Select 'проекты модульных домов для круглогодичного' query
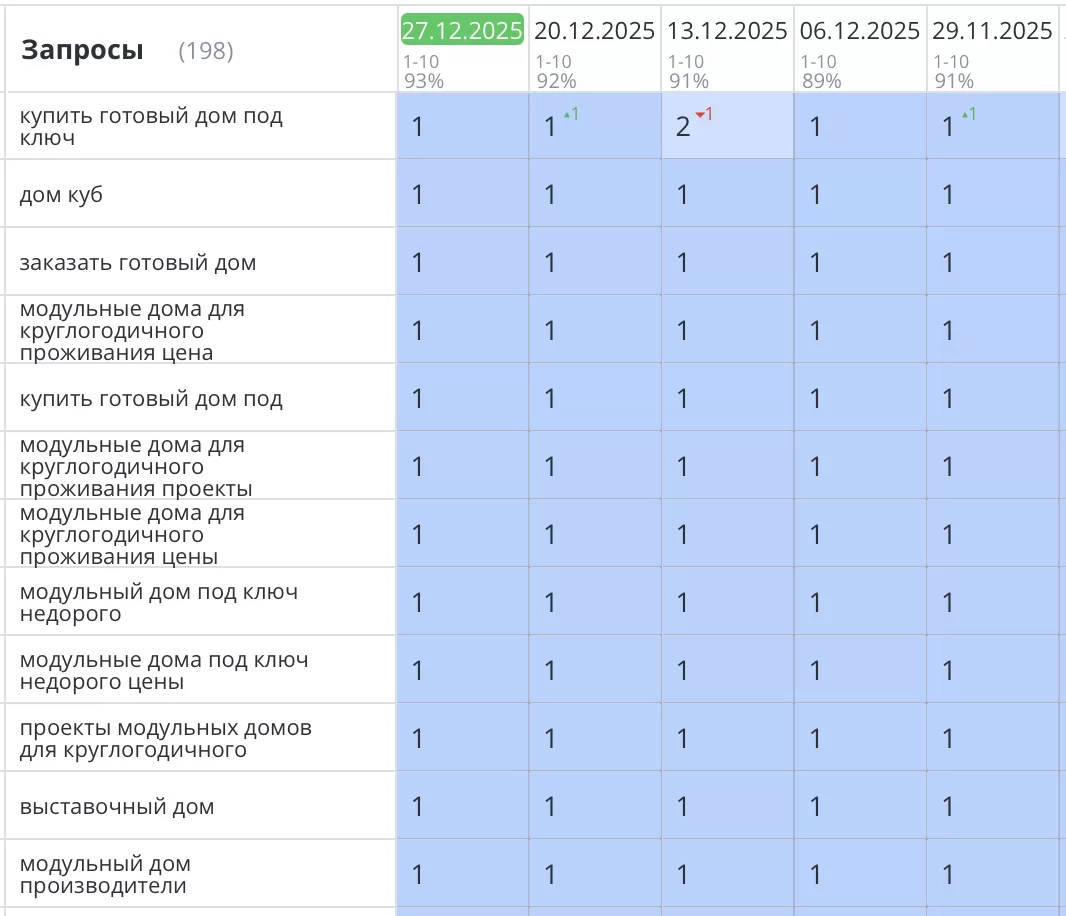Image resolution: width=1066 pixels, height=916 pixels. click(165, 739)
